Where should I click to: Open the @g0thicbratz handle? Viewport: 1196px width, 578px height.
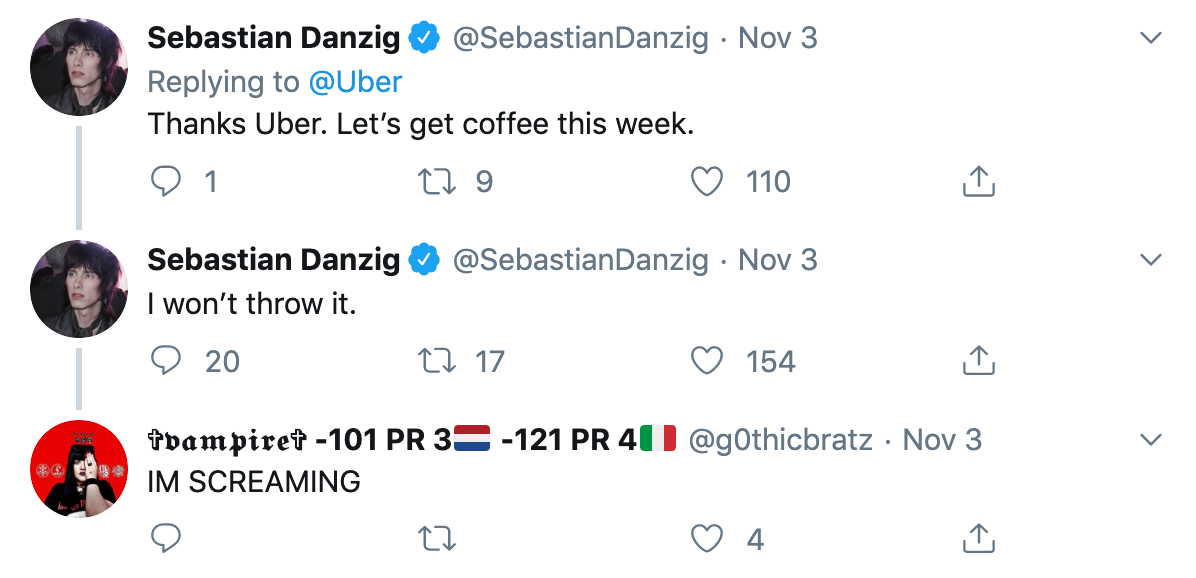coord(780,440)
